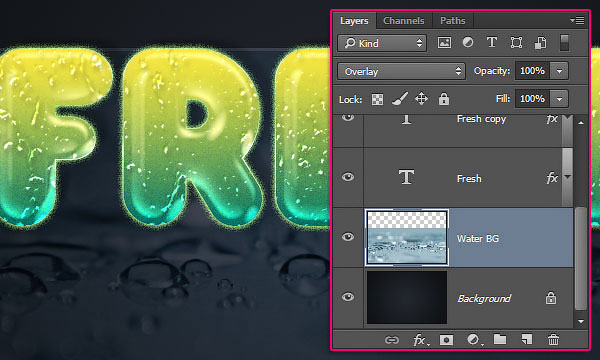Switch to the Paths tab
Screen dimensions: 600x360
453,21
